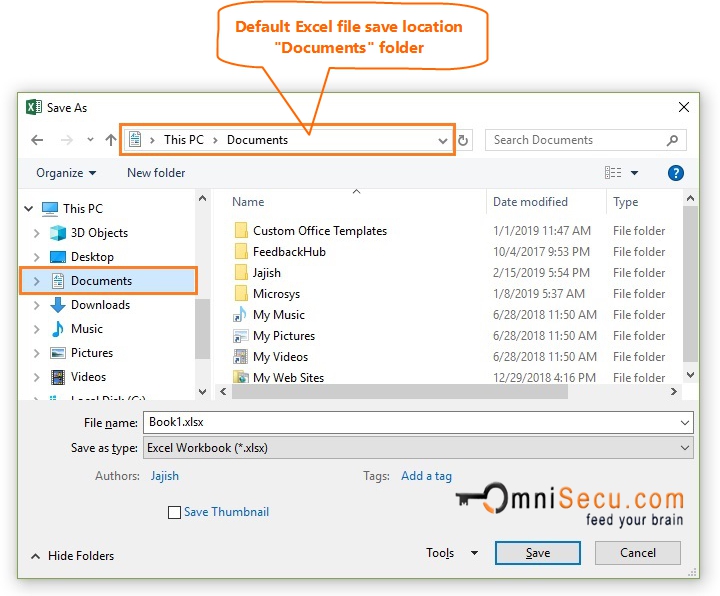Open the Save as type dropdown

pos(418,448)
